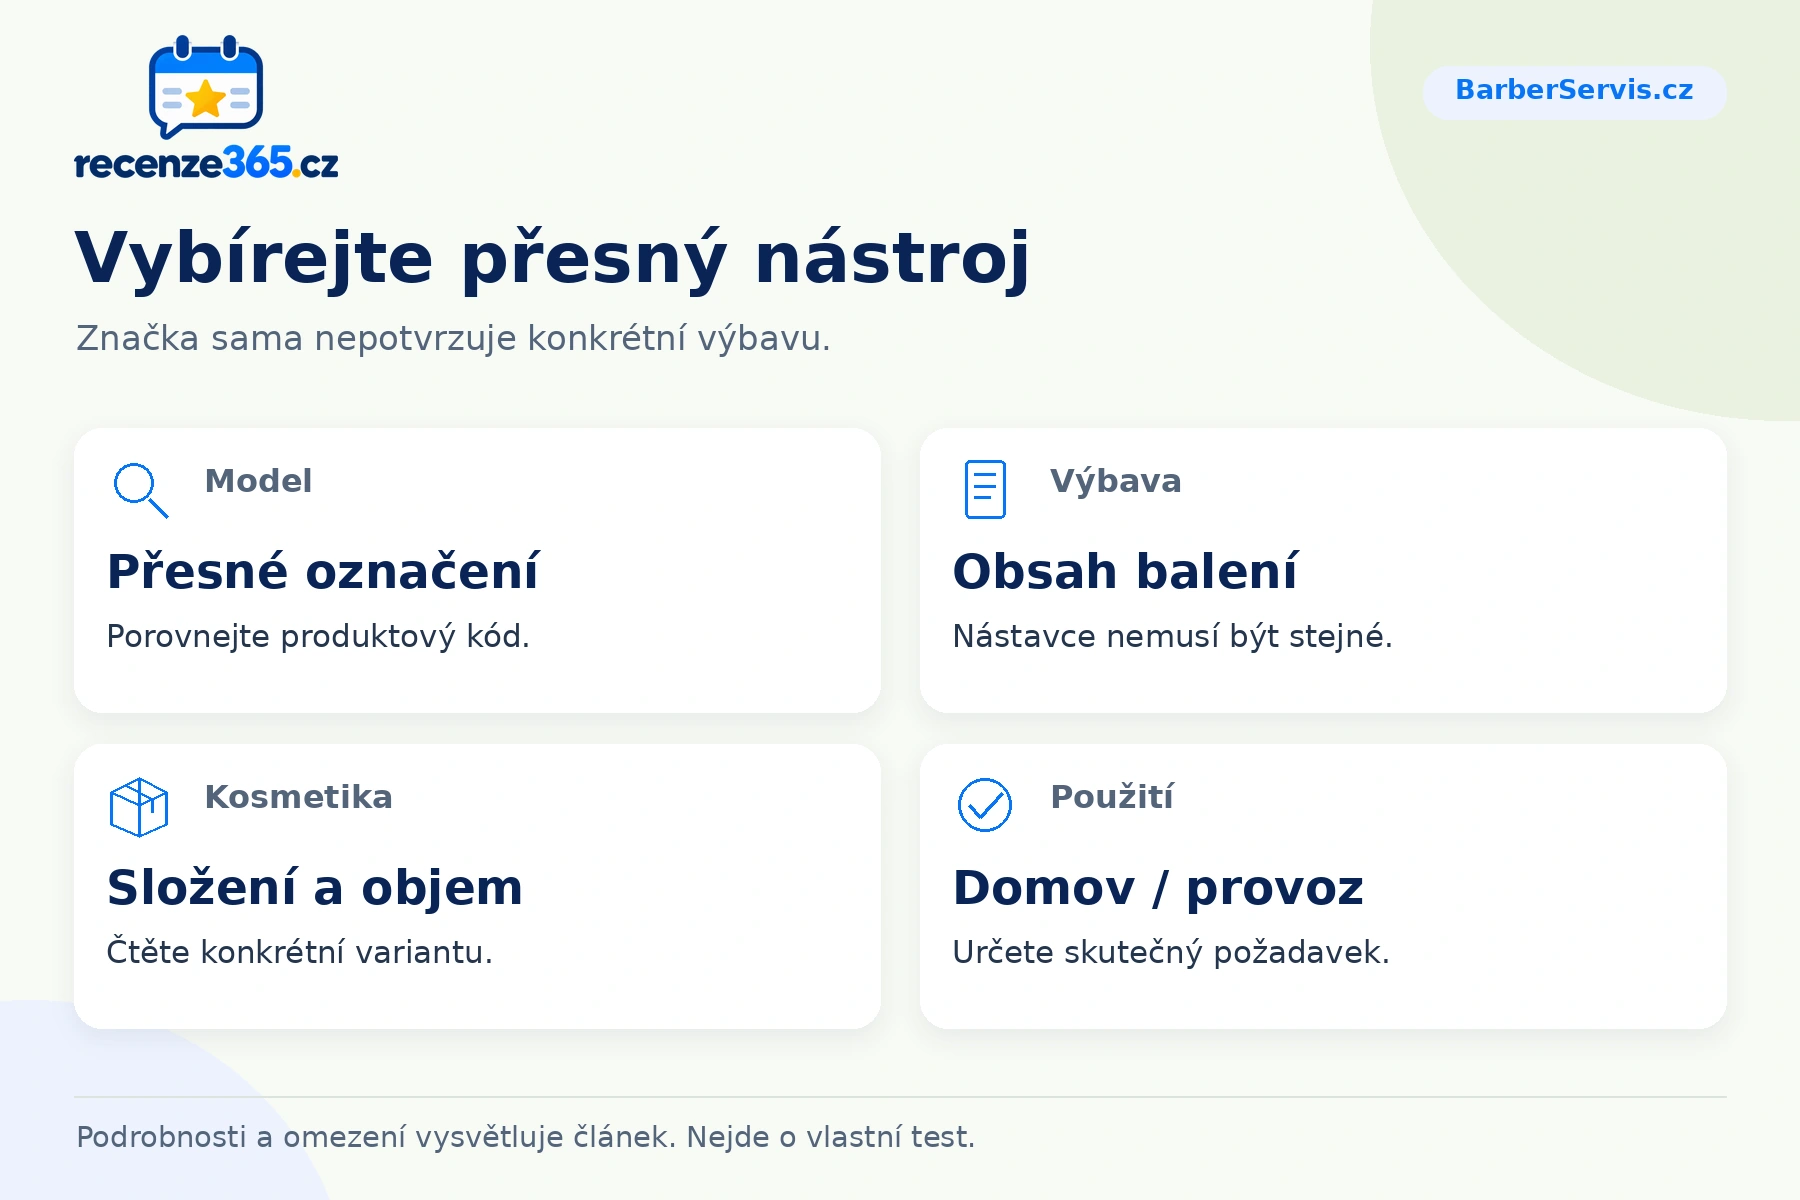Click the recenze365.cz calendar star logo
1800x1200 pixels.
206,87
